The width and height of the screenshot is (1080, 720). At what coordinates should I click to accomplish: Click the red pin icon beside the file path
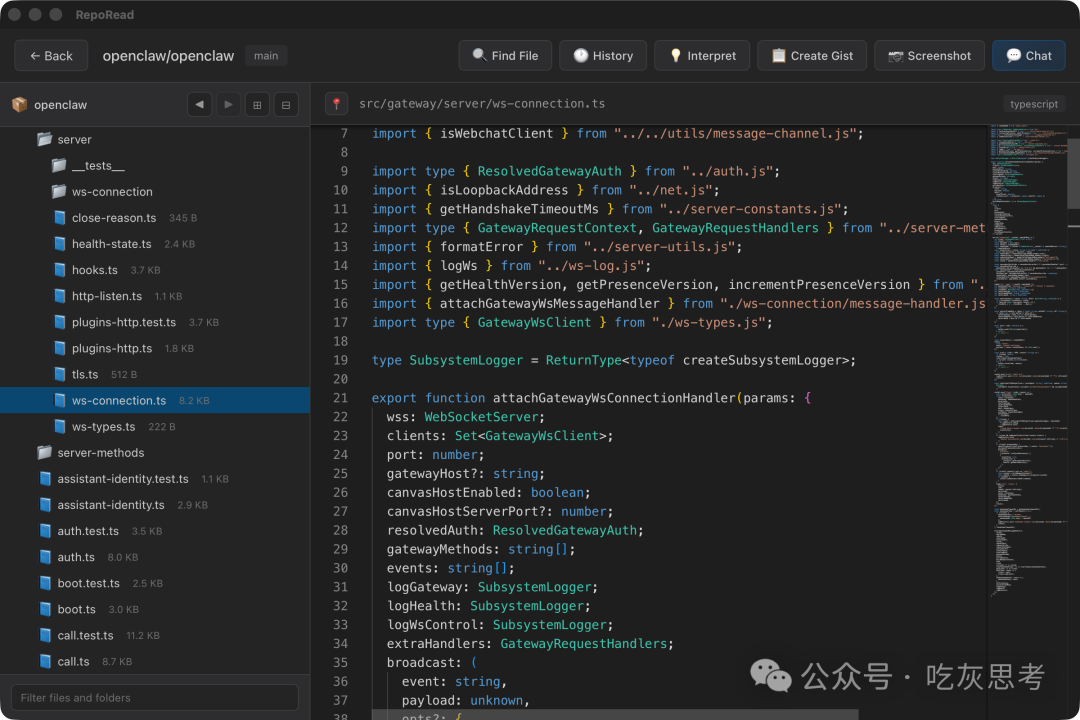pos(336,104)
